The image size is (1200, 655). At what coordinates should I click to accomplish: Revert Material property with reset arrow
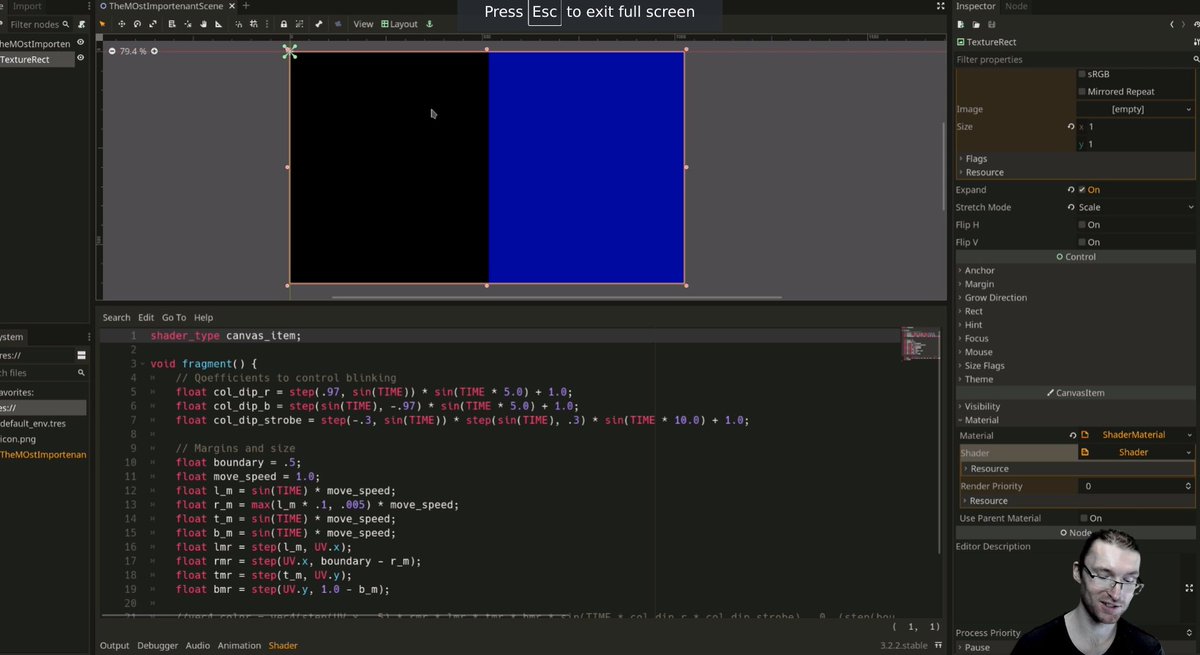pos(1071,435)
